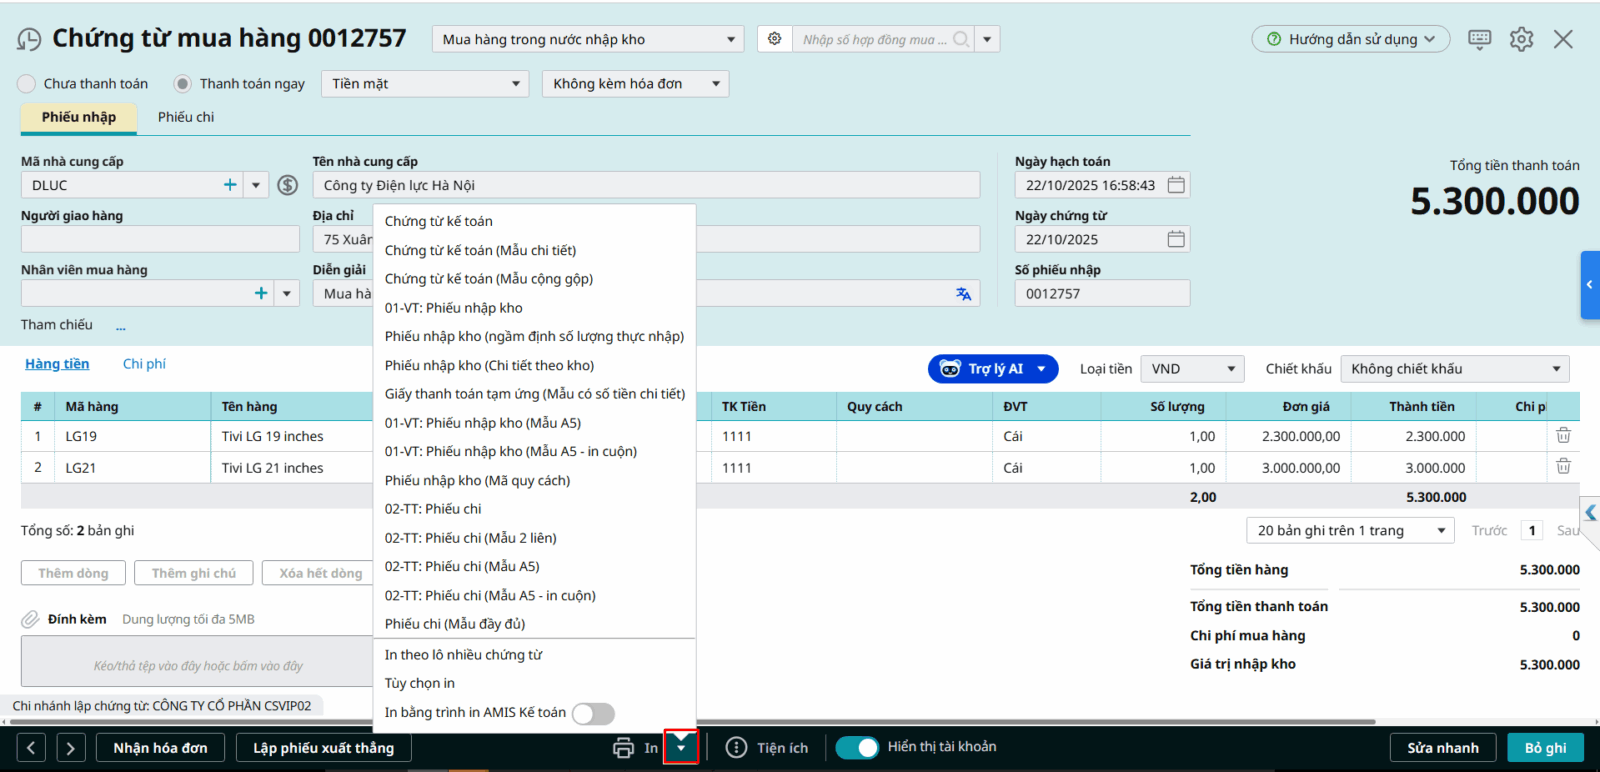Image resolution: width=1600 pixels, height=772 pixels.
Task: Open the Loại tiền VND dropdown
Action: tap(1193, 369)
